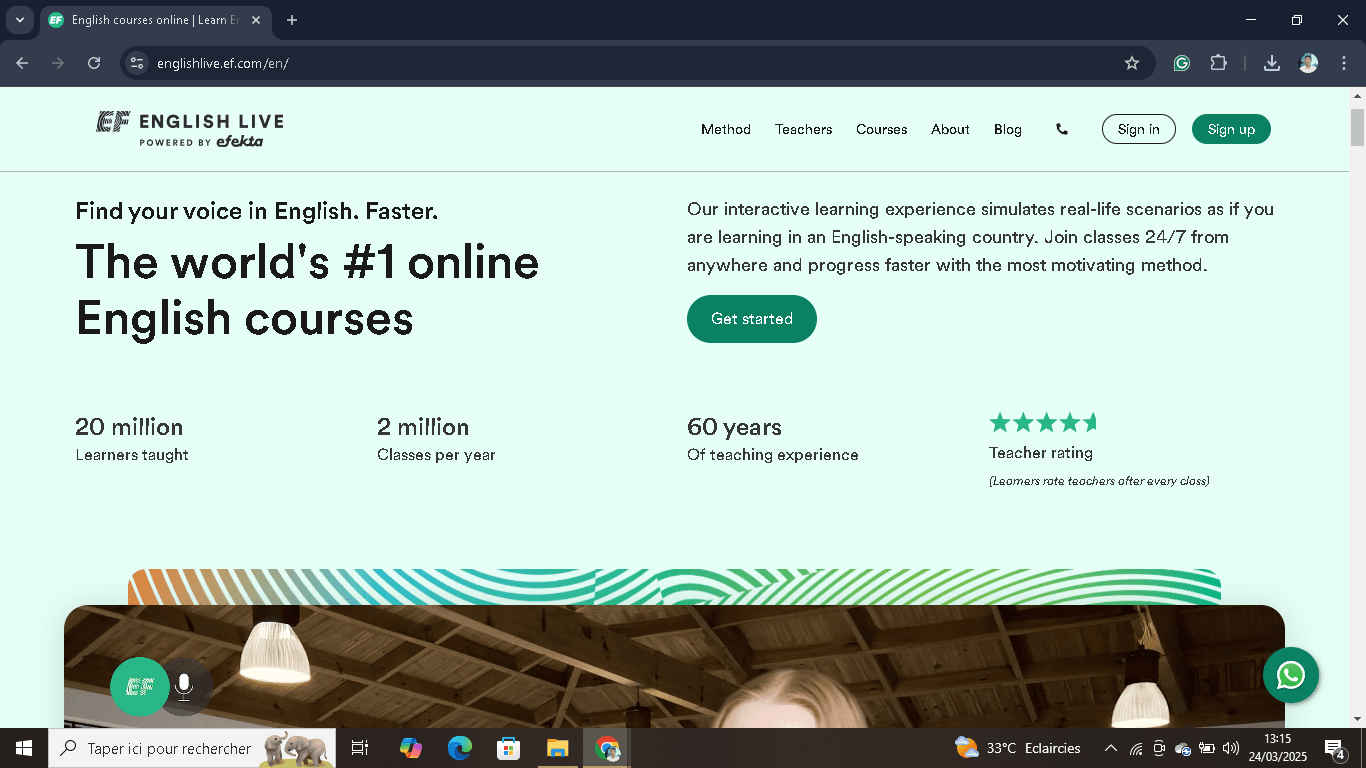The width and height of the screenshot is (1366, 768).
Task: Open Chrome downloads icon
Action: tap(1272, 63)
